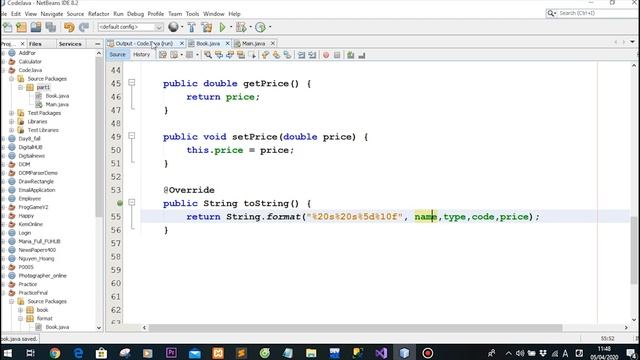This screenshot has width=640, height=360.
Task: Open the editor tabs list dropdown arrow
Action: (632, 42)
